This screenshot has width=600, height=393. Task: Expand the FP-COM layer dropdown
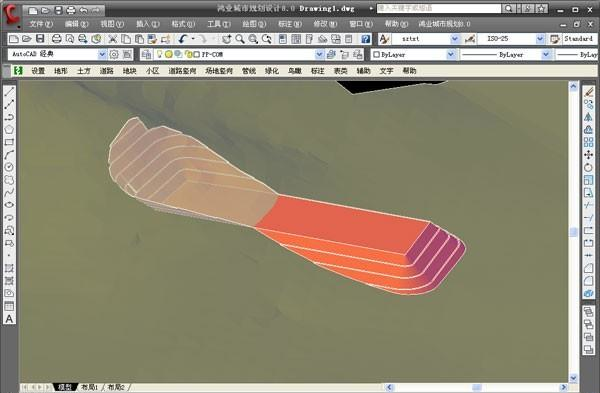[319, 54]
